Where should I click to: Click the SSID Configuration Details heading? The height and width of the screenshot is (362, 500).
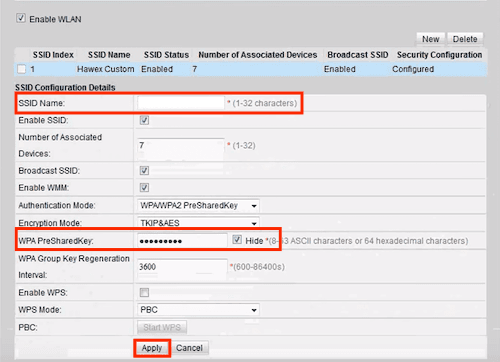[65, 87]
